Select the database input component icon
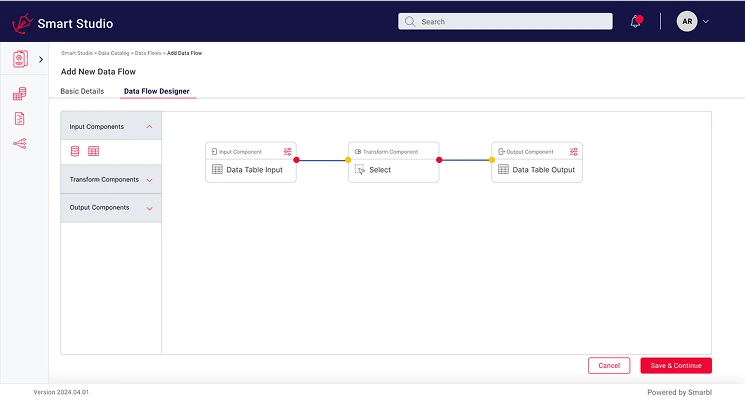The width and height of the screenshot is (745, 401). point(75,151)
